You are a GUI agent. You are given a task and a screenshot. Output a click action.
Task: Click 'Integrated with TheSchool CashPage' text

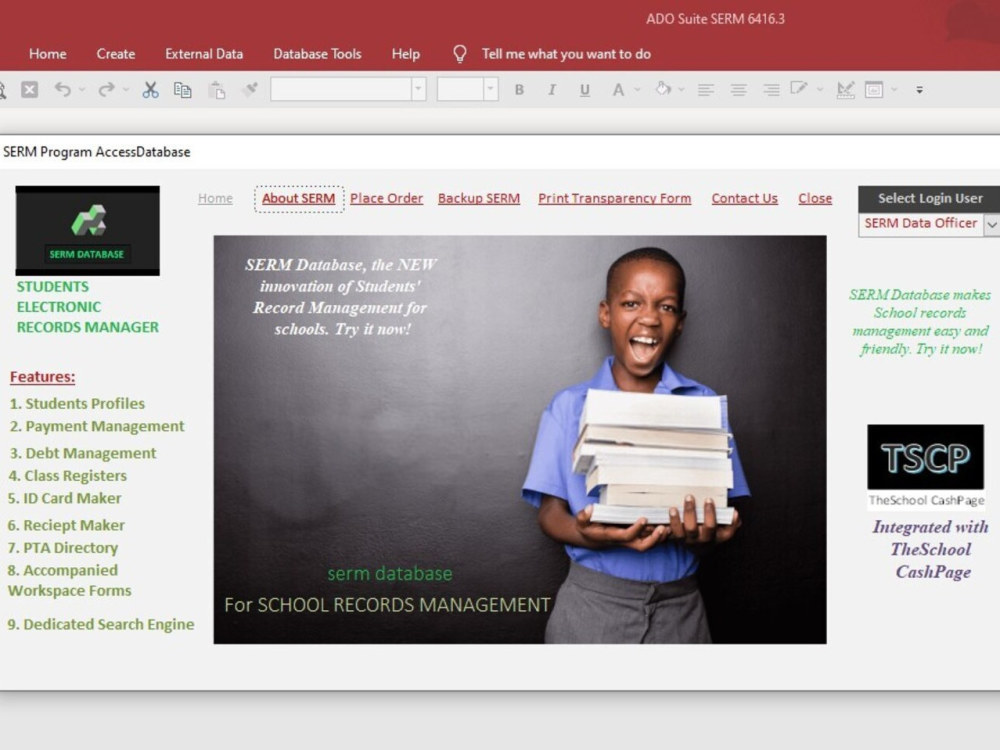[x=930, y=549]
